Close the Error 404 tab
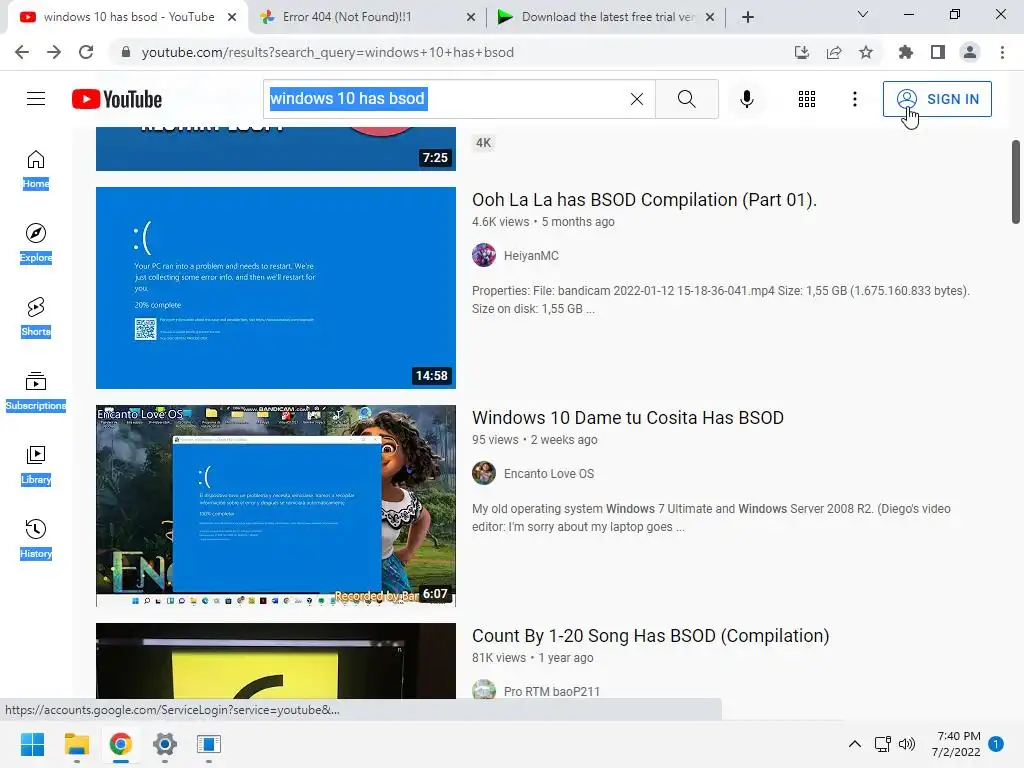Viewport: 1024px width, 768px height. click(471, 17)
